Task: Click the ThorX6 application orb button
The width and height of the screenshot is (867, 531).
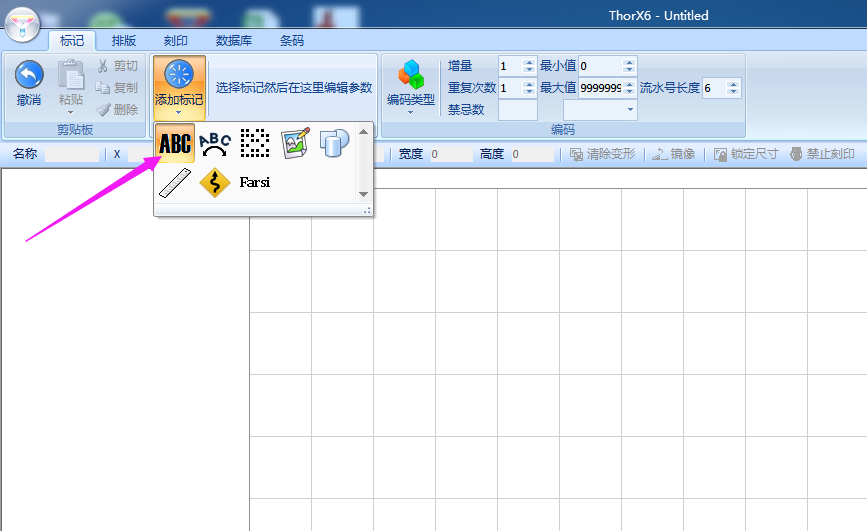Action: coord(23,23)
